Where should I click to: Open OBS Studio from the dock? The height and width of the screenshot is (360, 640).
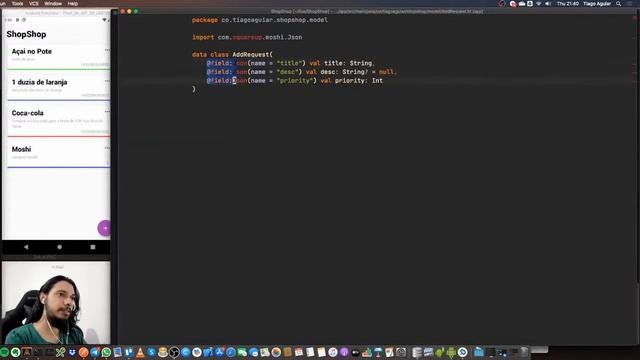click(174, 352)
